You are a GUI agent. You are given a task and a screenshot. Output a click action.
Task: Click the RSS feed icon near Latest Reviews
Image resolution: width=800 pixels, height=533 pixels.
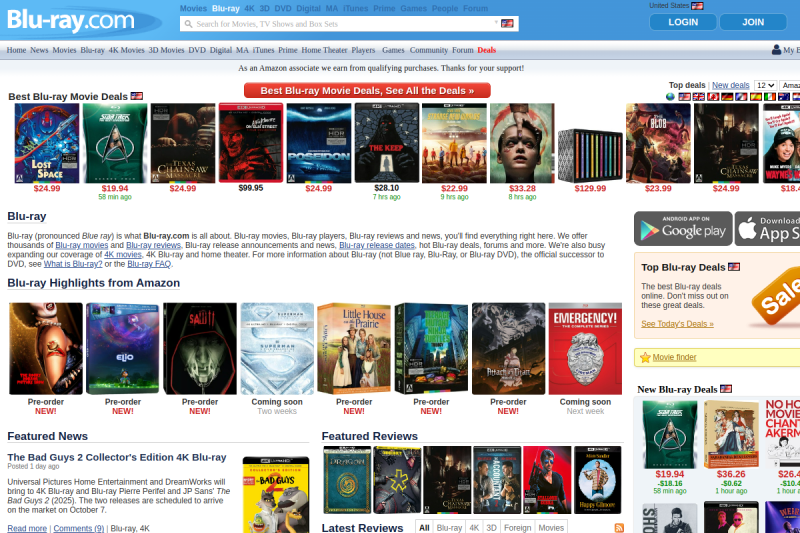tap(619, 528)
